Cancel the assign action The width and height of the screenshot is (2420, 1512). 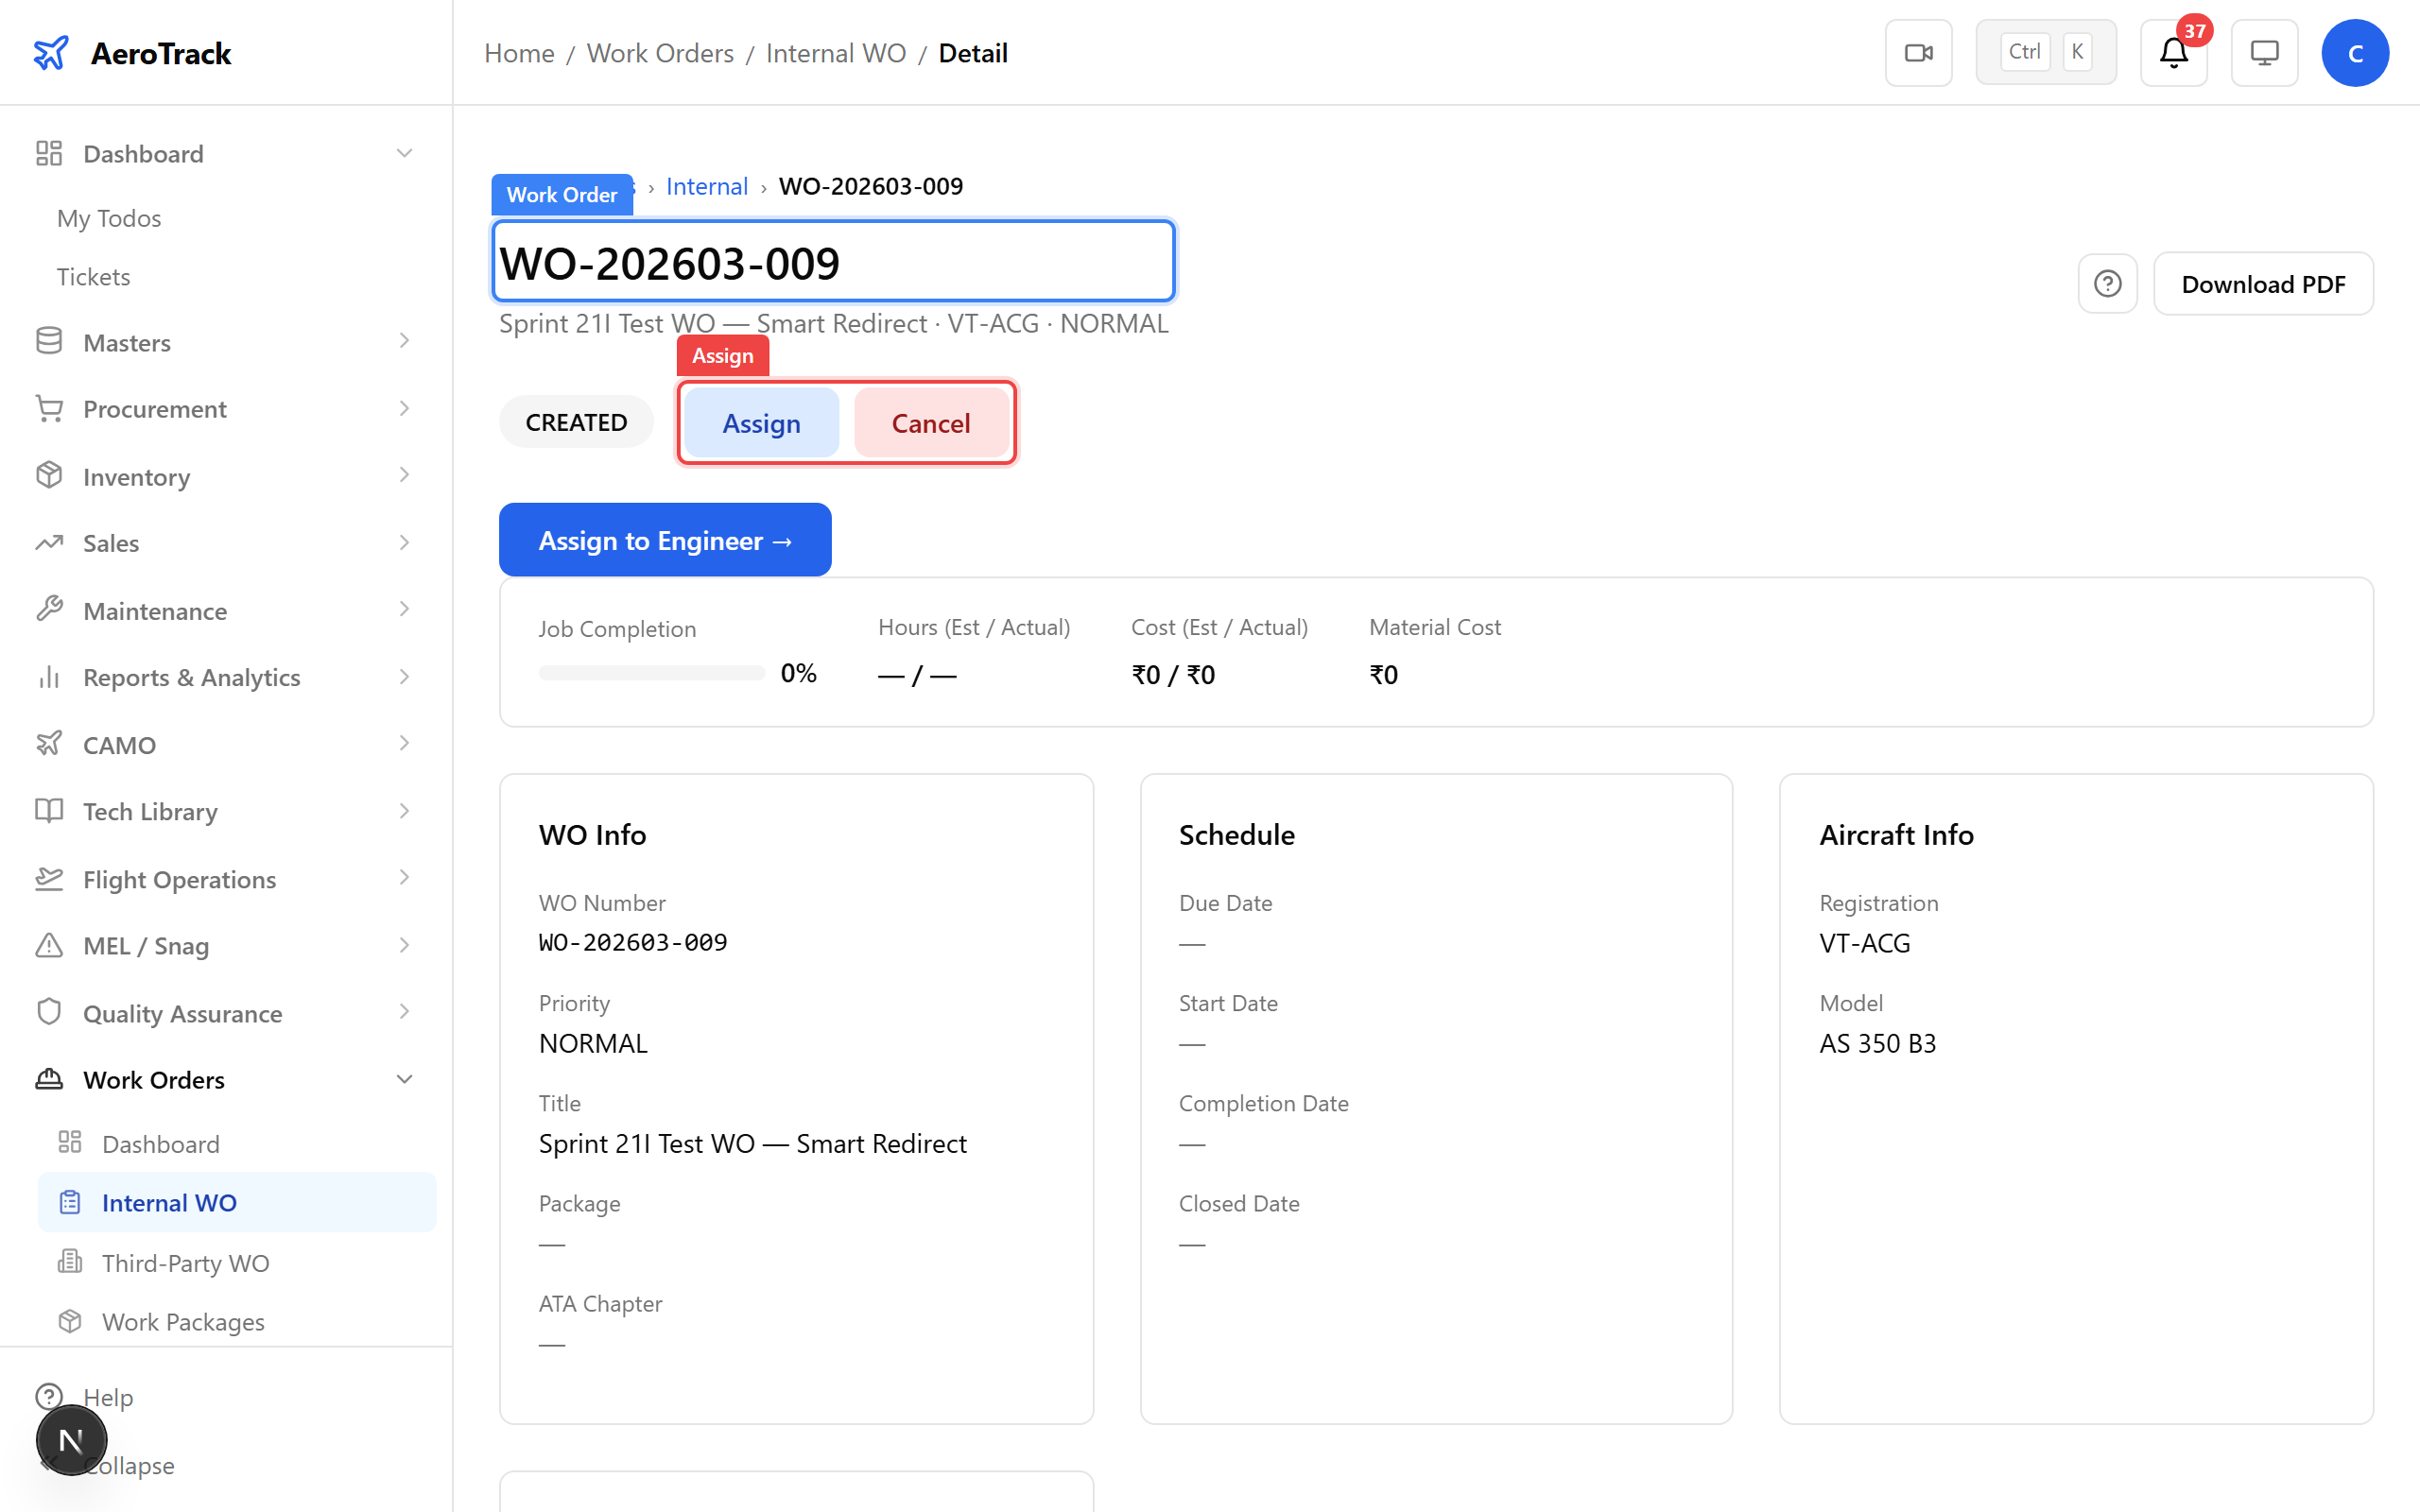click(931, 422)
